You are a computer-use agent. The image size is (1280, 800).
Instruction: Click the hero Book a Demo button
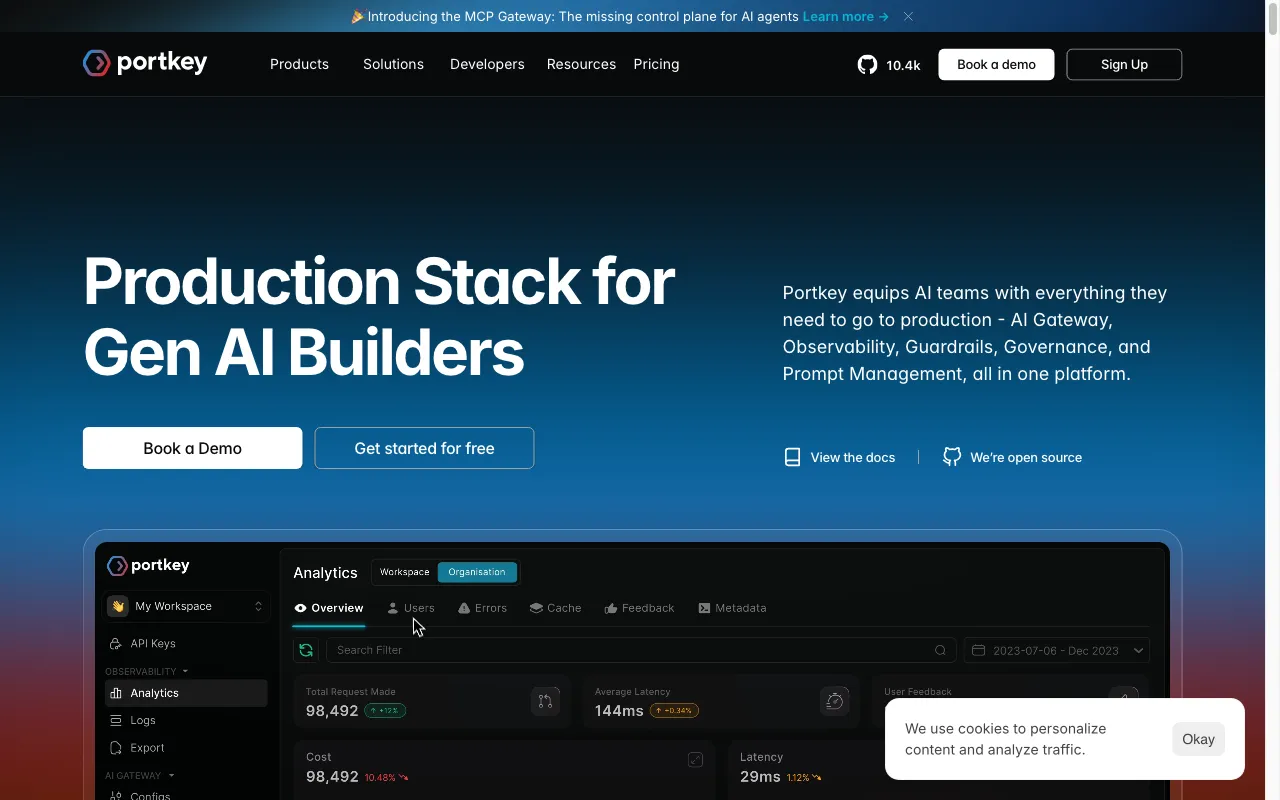point(192,448)
